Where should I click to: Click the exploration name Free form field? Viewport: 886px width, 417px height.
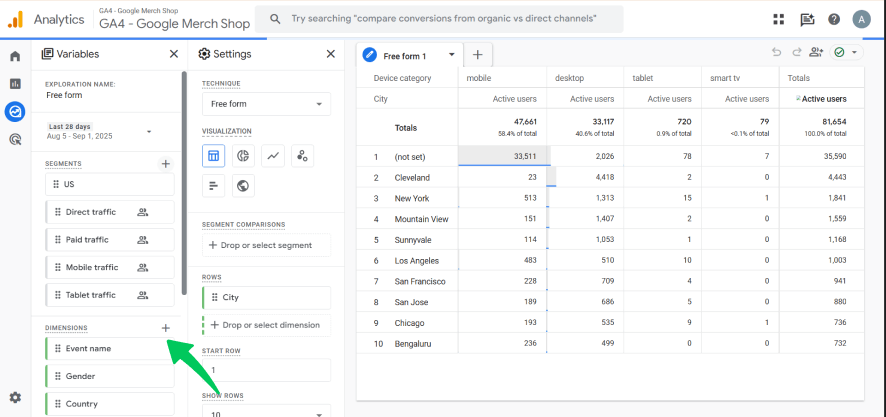click(x=64, y=95)
